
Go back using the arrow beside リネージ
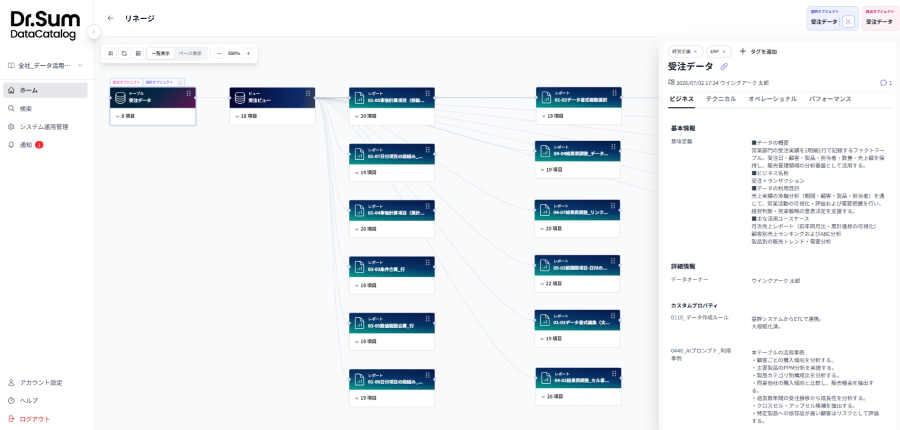coord(111,18)
